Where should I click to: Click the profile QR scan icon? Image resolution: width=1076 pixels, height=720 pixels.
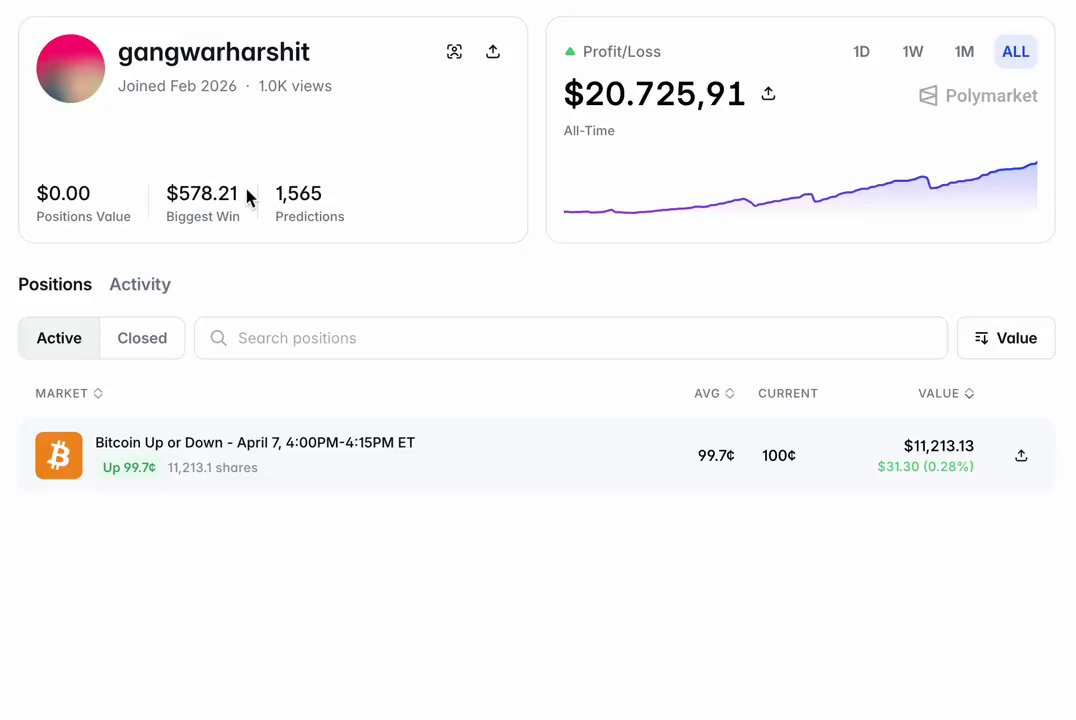(x=454, y=51)
